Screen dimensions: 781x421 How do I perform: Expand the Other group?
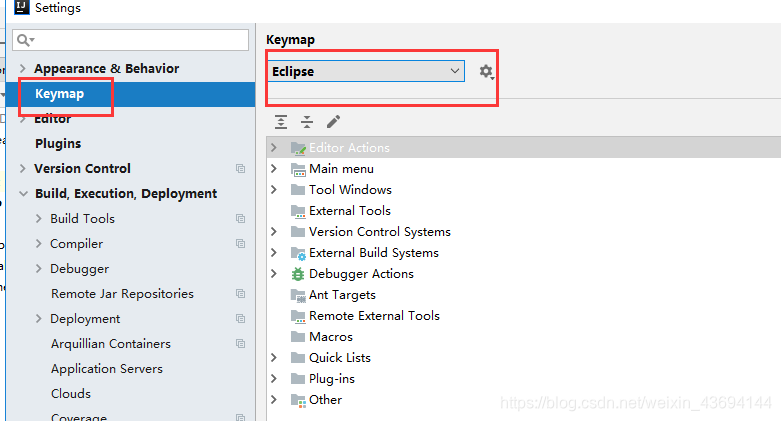click(274, 400)
